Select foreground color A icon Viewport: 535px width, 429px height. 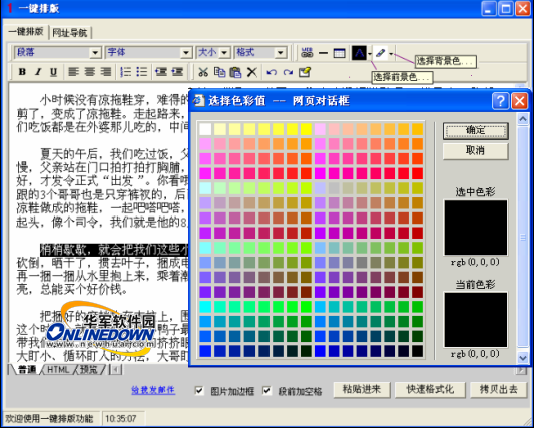(x=359, y=53)
